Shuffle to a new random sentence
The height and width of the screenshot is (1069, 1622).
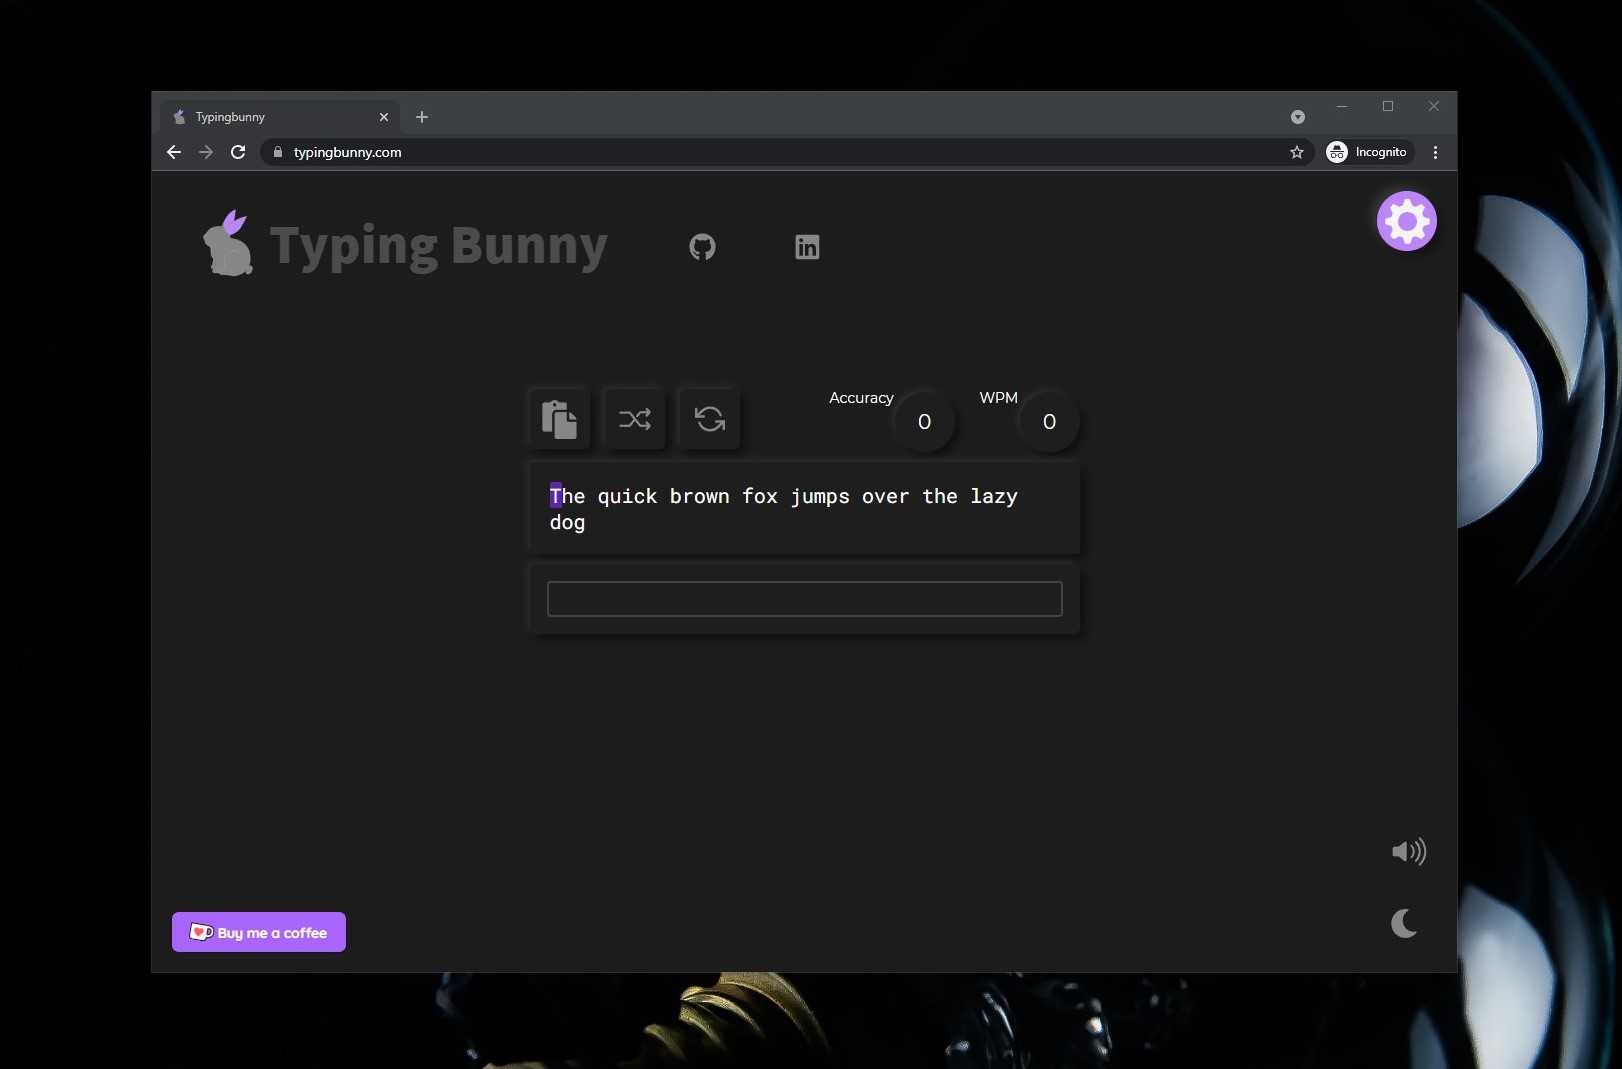[x=635, y=419]
